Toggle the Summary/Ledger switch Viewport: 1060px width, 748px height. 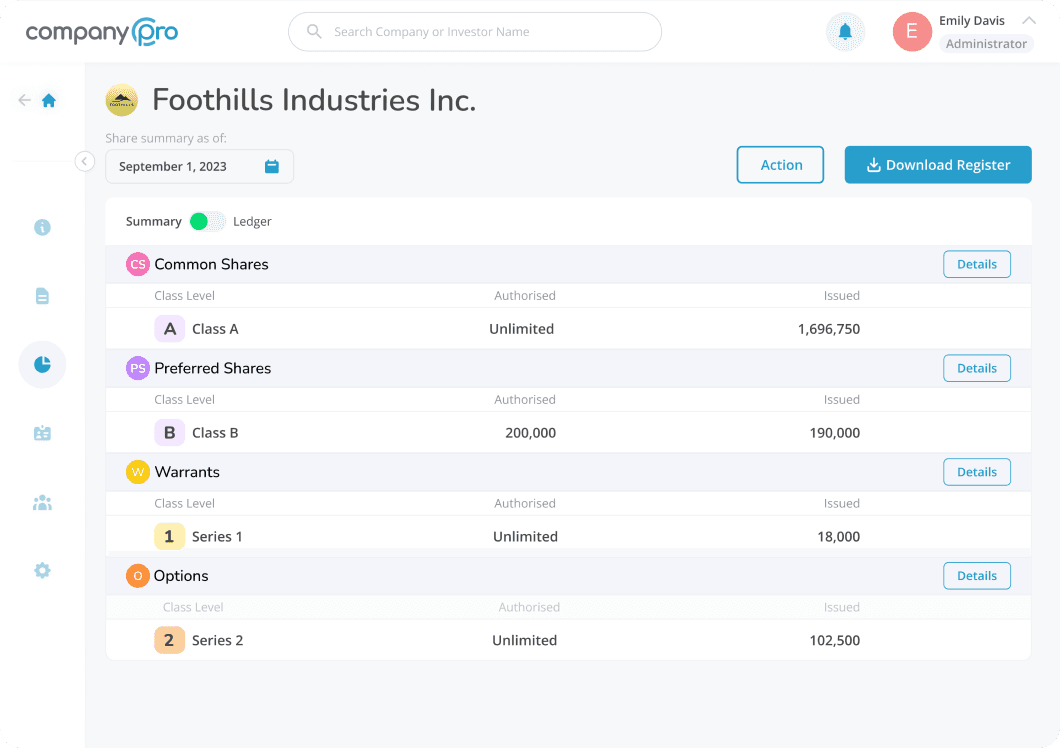pos(207,222)
